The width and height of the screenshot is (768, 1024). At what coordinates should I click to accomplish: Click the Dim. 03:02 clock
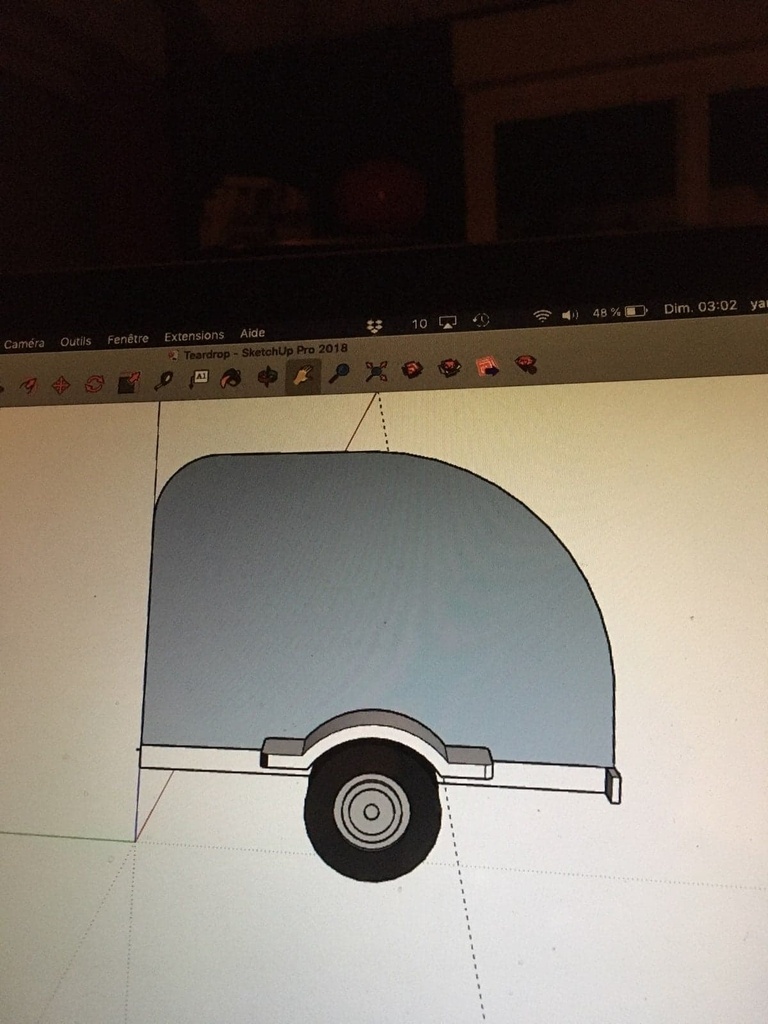[700, 307]
